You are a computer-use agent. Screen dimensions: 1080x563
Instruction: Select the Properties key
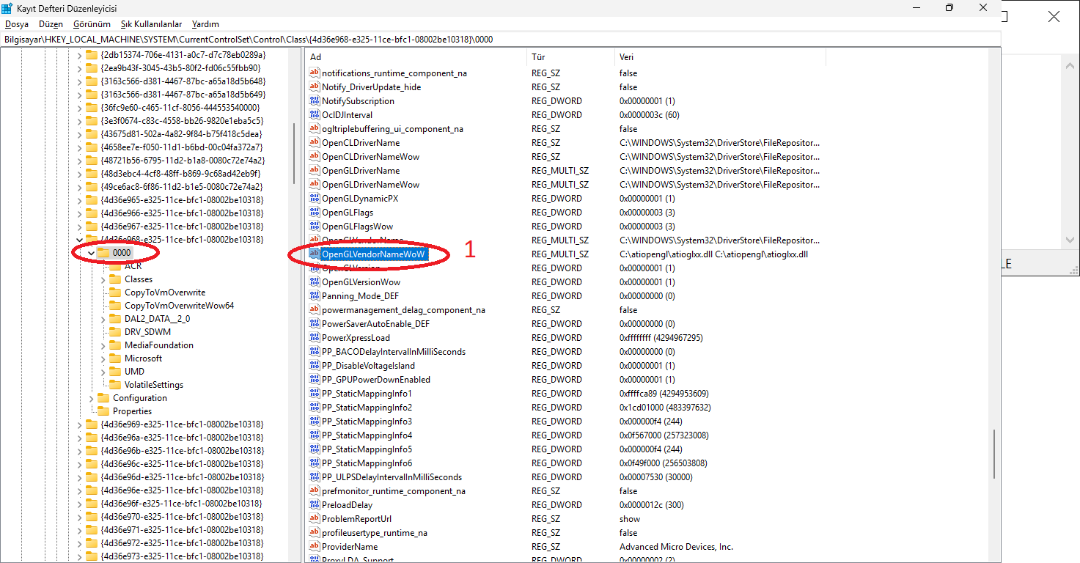[132, 411]
